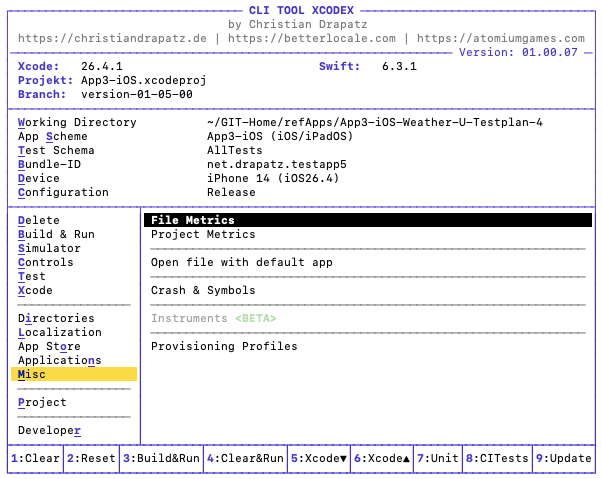This screenshot has height=479, width=602.
Task: Open the Developer menu entry
Action: [x=49, y=430]
